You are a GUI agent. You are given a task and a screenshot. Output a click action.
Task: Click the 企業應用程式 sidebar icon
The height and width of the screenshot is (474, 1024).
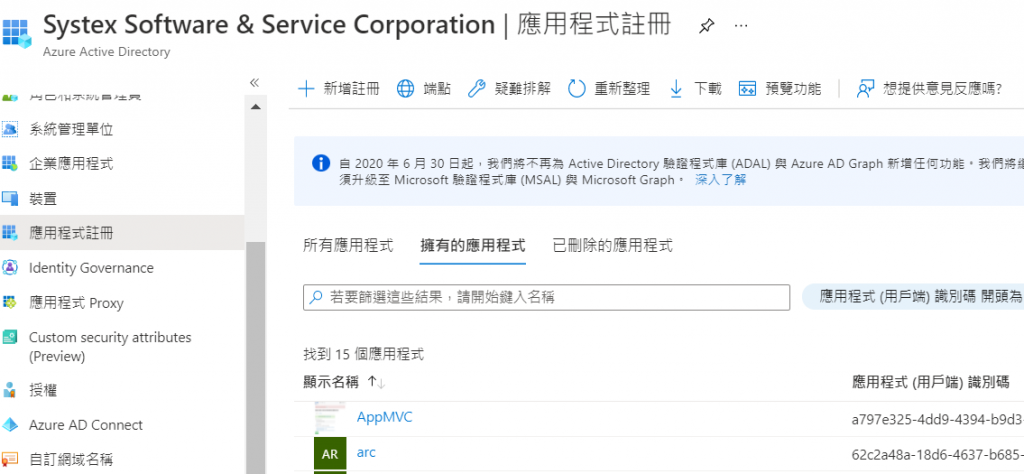(x=10, y=163)
